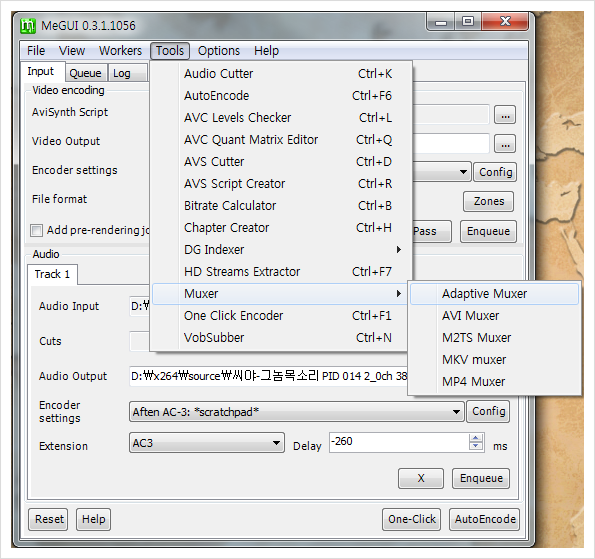Screen dimensions: 595x559
Task: Select MP4 Muxer
Action: point(494,382)
